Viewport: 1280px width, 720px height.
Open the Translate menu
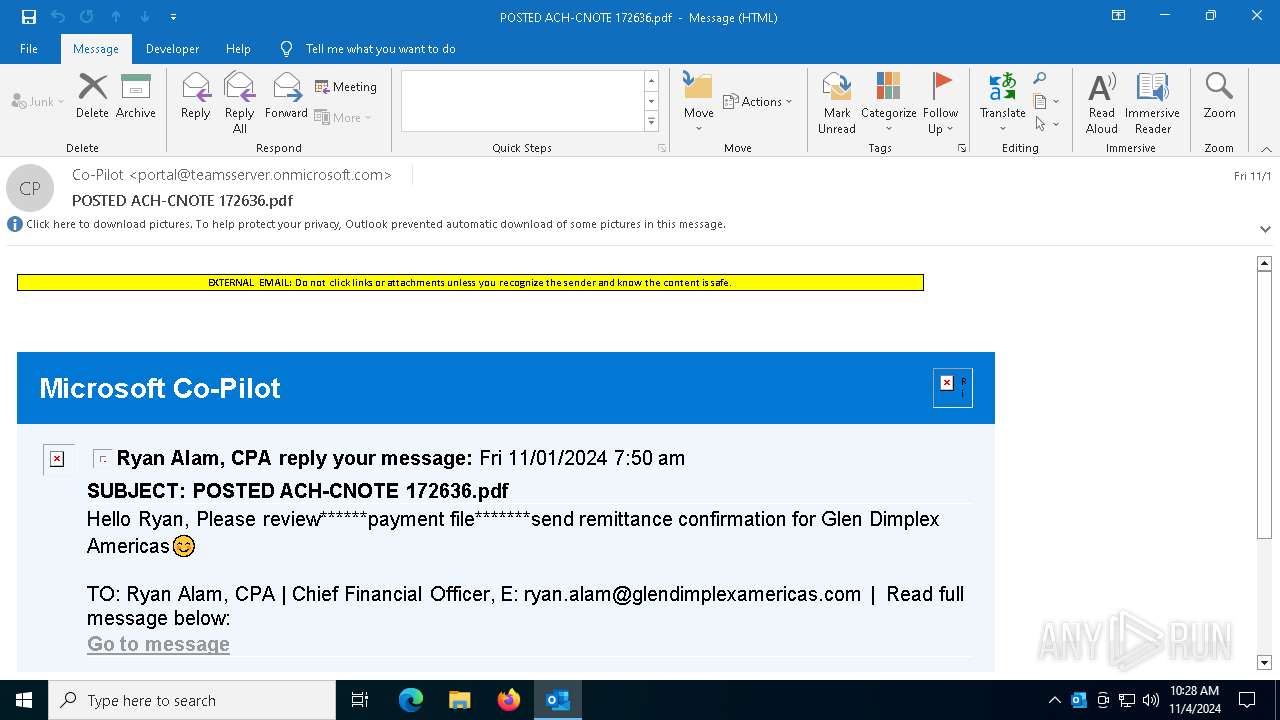[x=1002, y=103]
